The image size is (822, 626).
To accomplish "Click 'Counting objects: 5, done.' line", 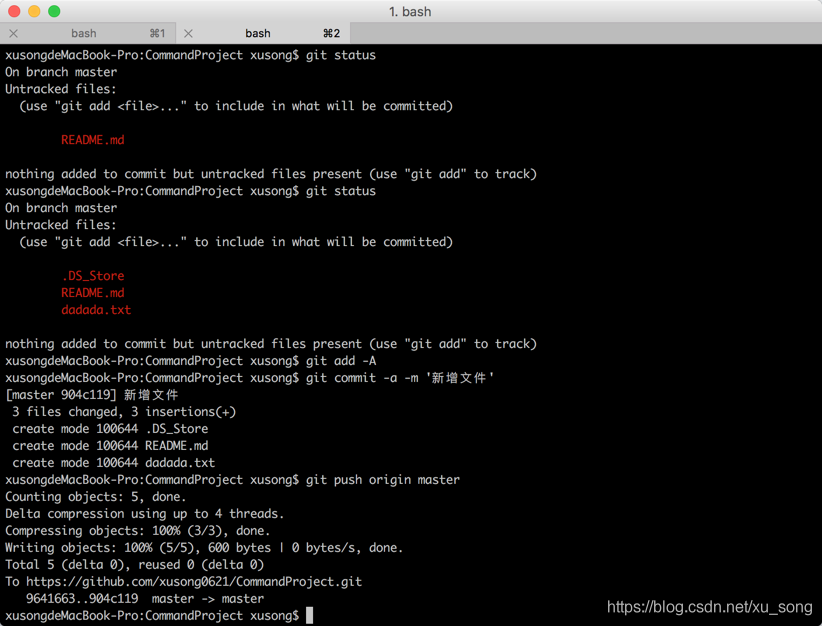I will tap(95, 497).
